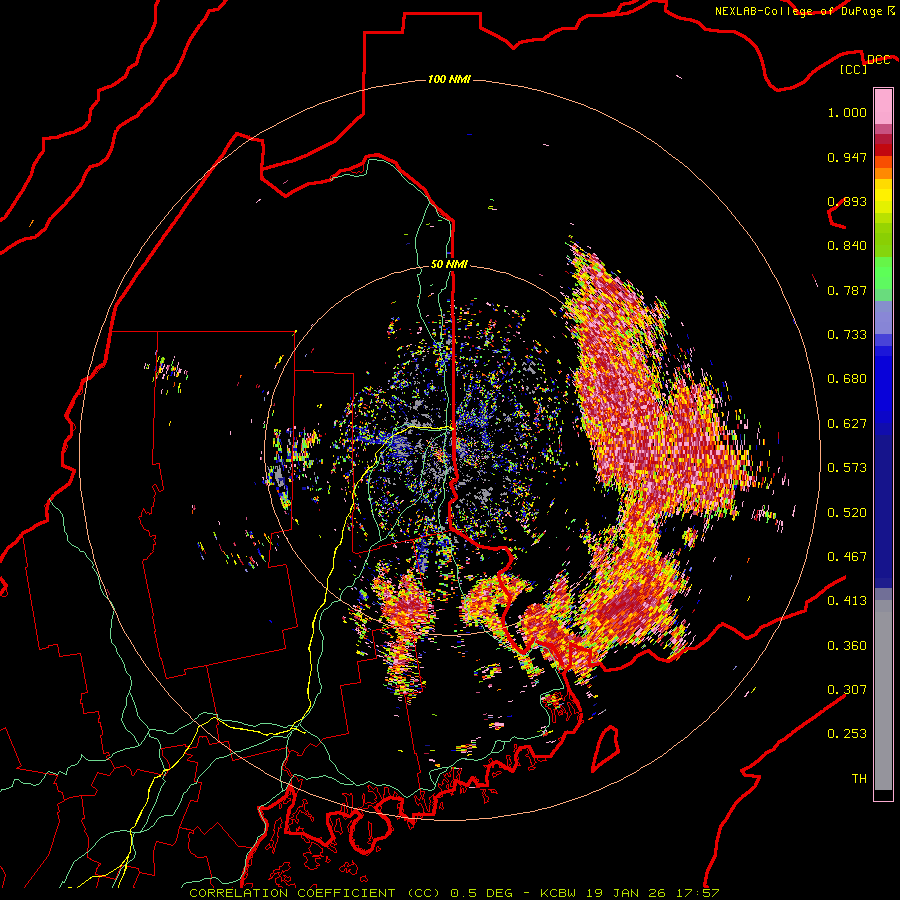Click the 0.840 legend value
The width and height of the screenshot is (900, 900).
[x=847, y=246]
